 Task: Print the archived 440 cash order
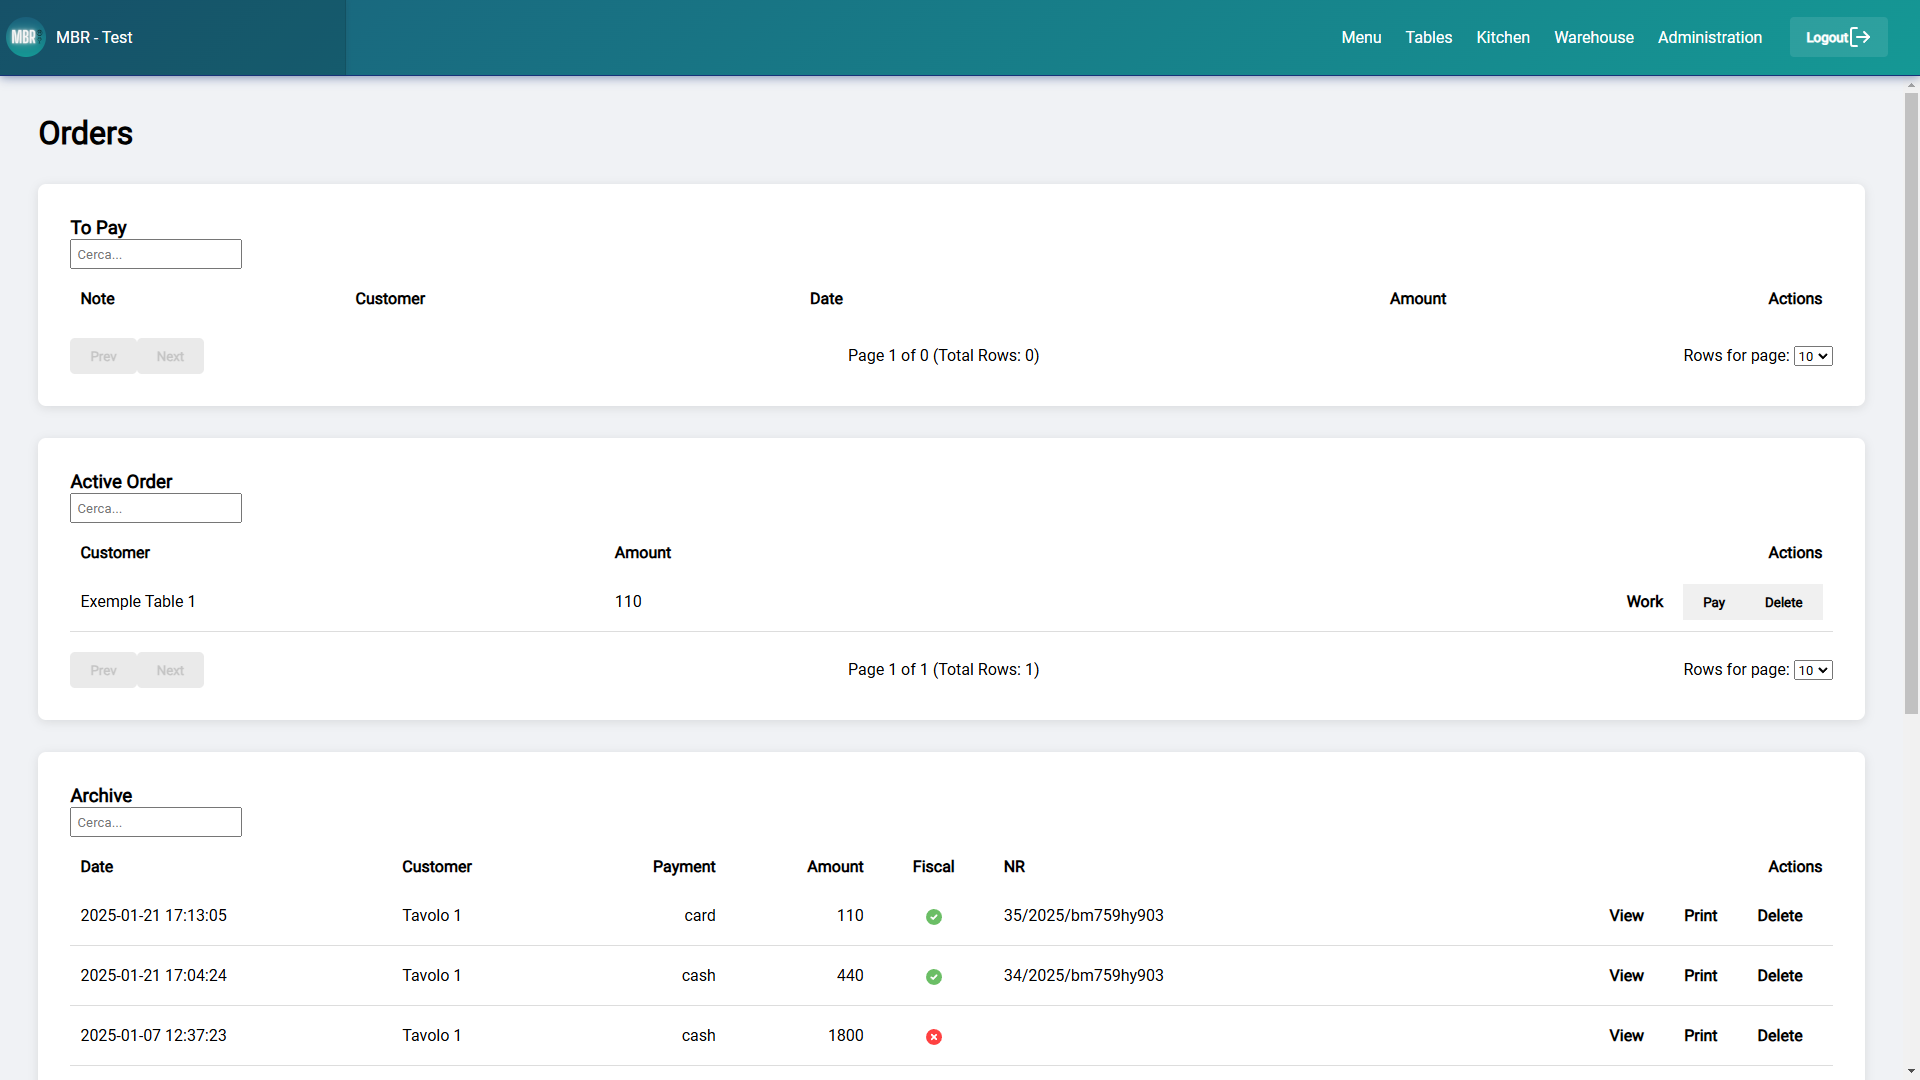pyautogui.click(x=1700, y=975)
